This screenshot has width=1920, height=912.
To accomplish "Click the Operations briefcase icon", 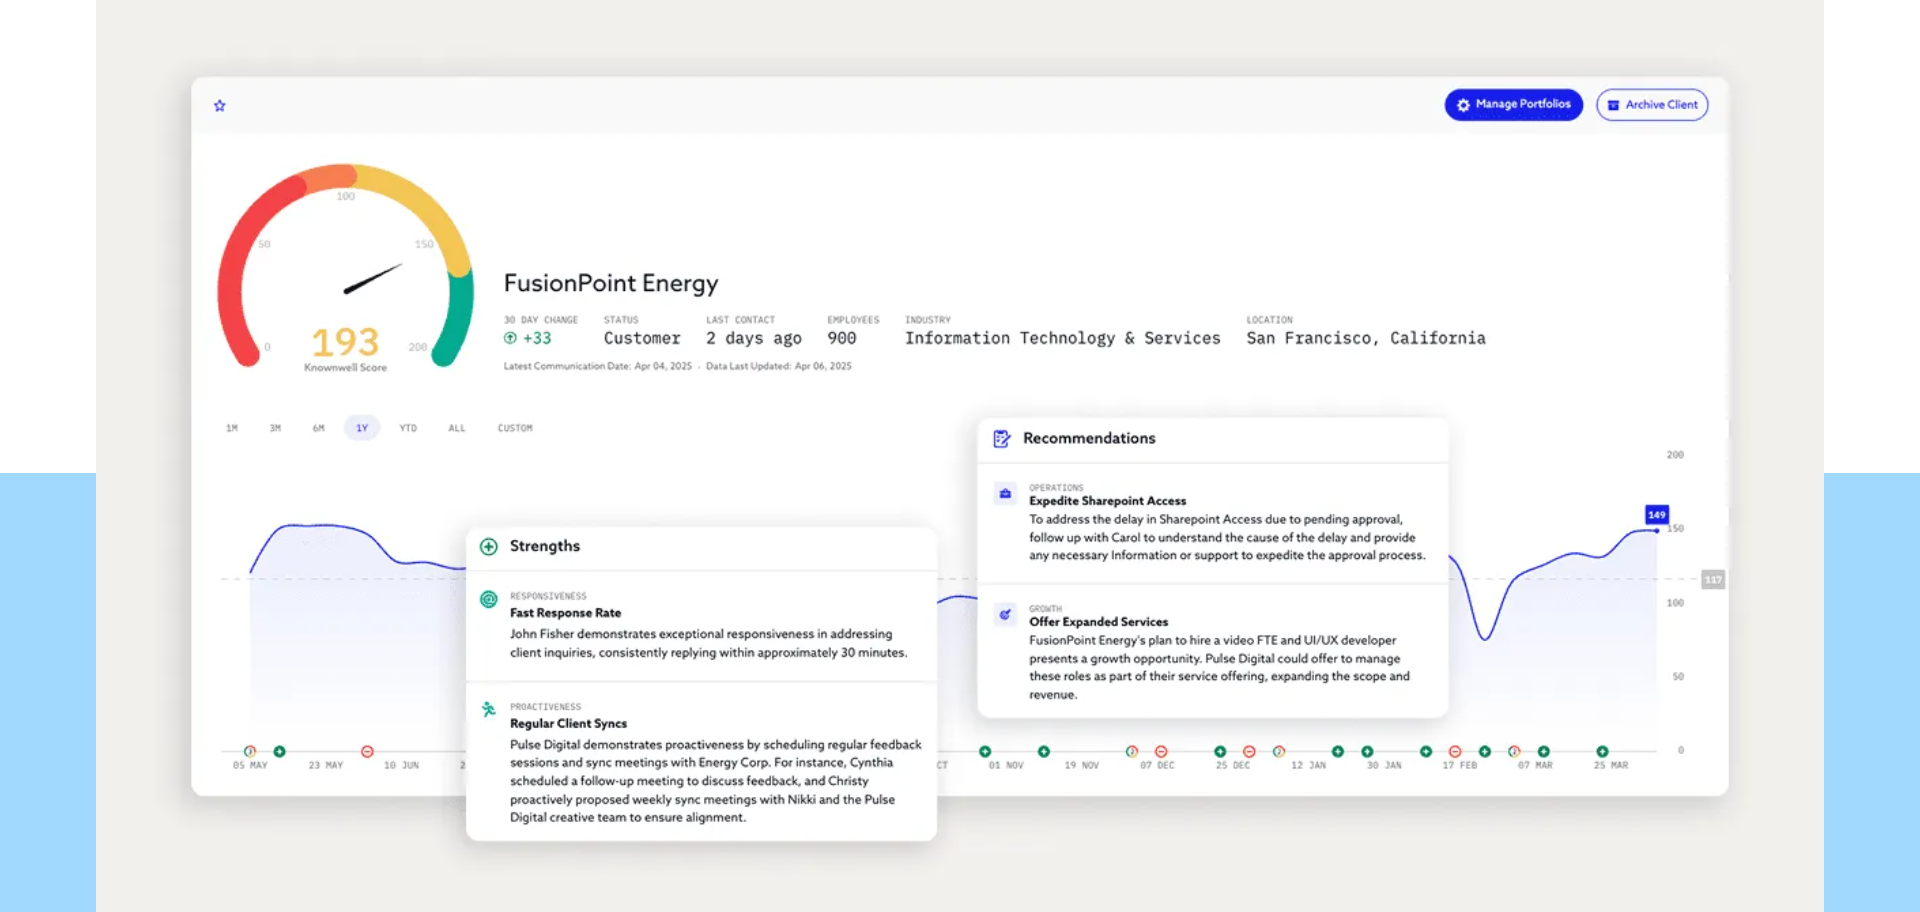I will pyautogui.click(x=1005, y=494).
